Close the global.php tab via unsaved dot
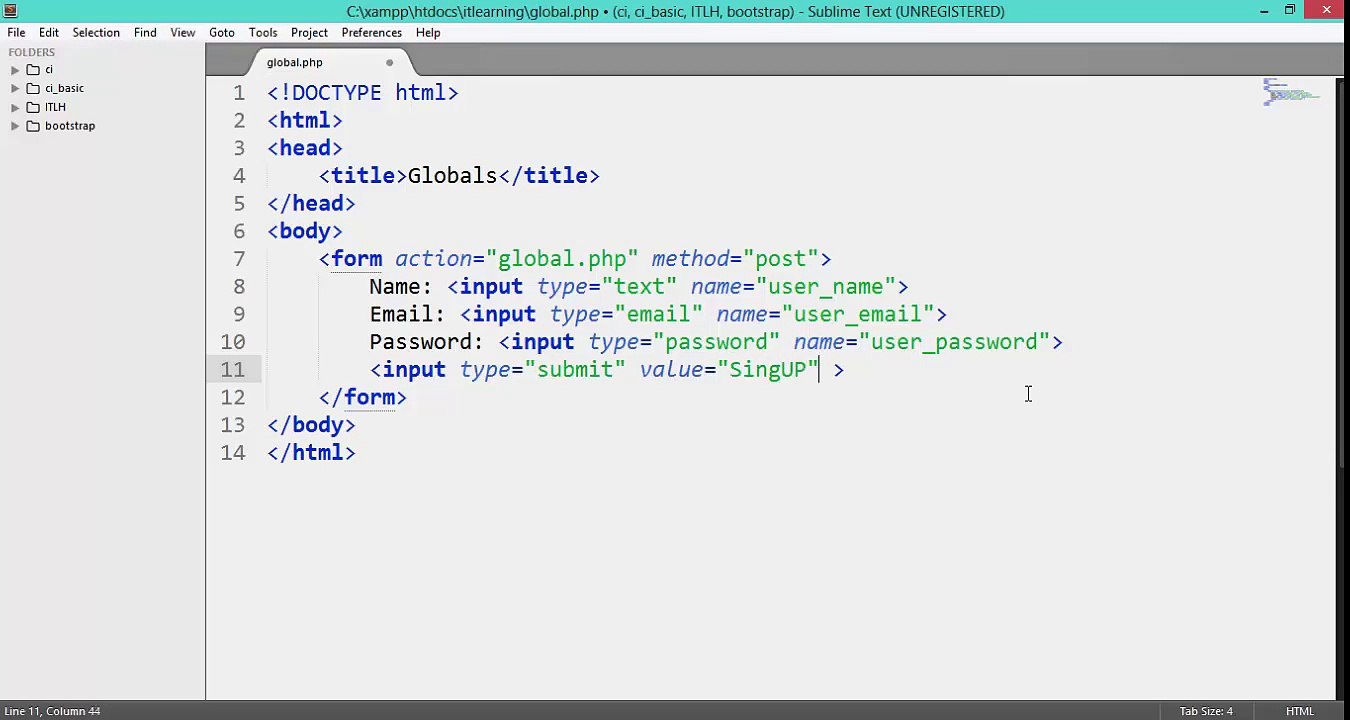Screen dimensions: 1350x720 pos(389,62)
